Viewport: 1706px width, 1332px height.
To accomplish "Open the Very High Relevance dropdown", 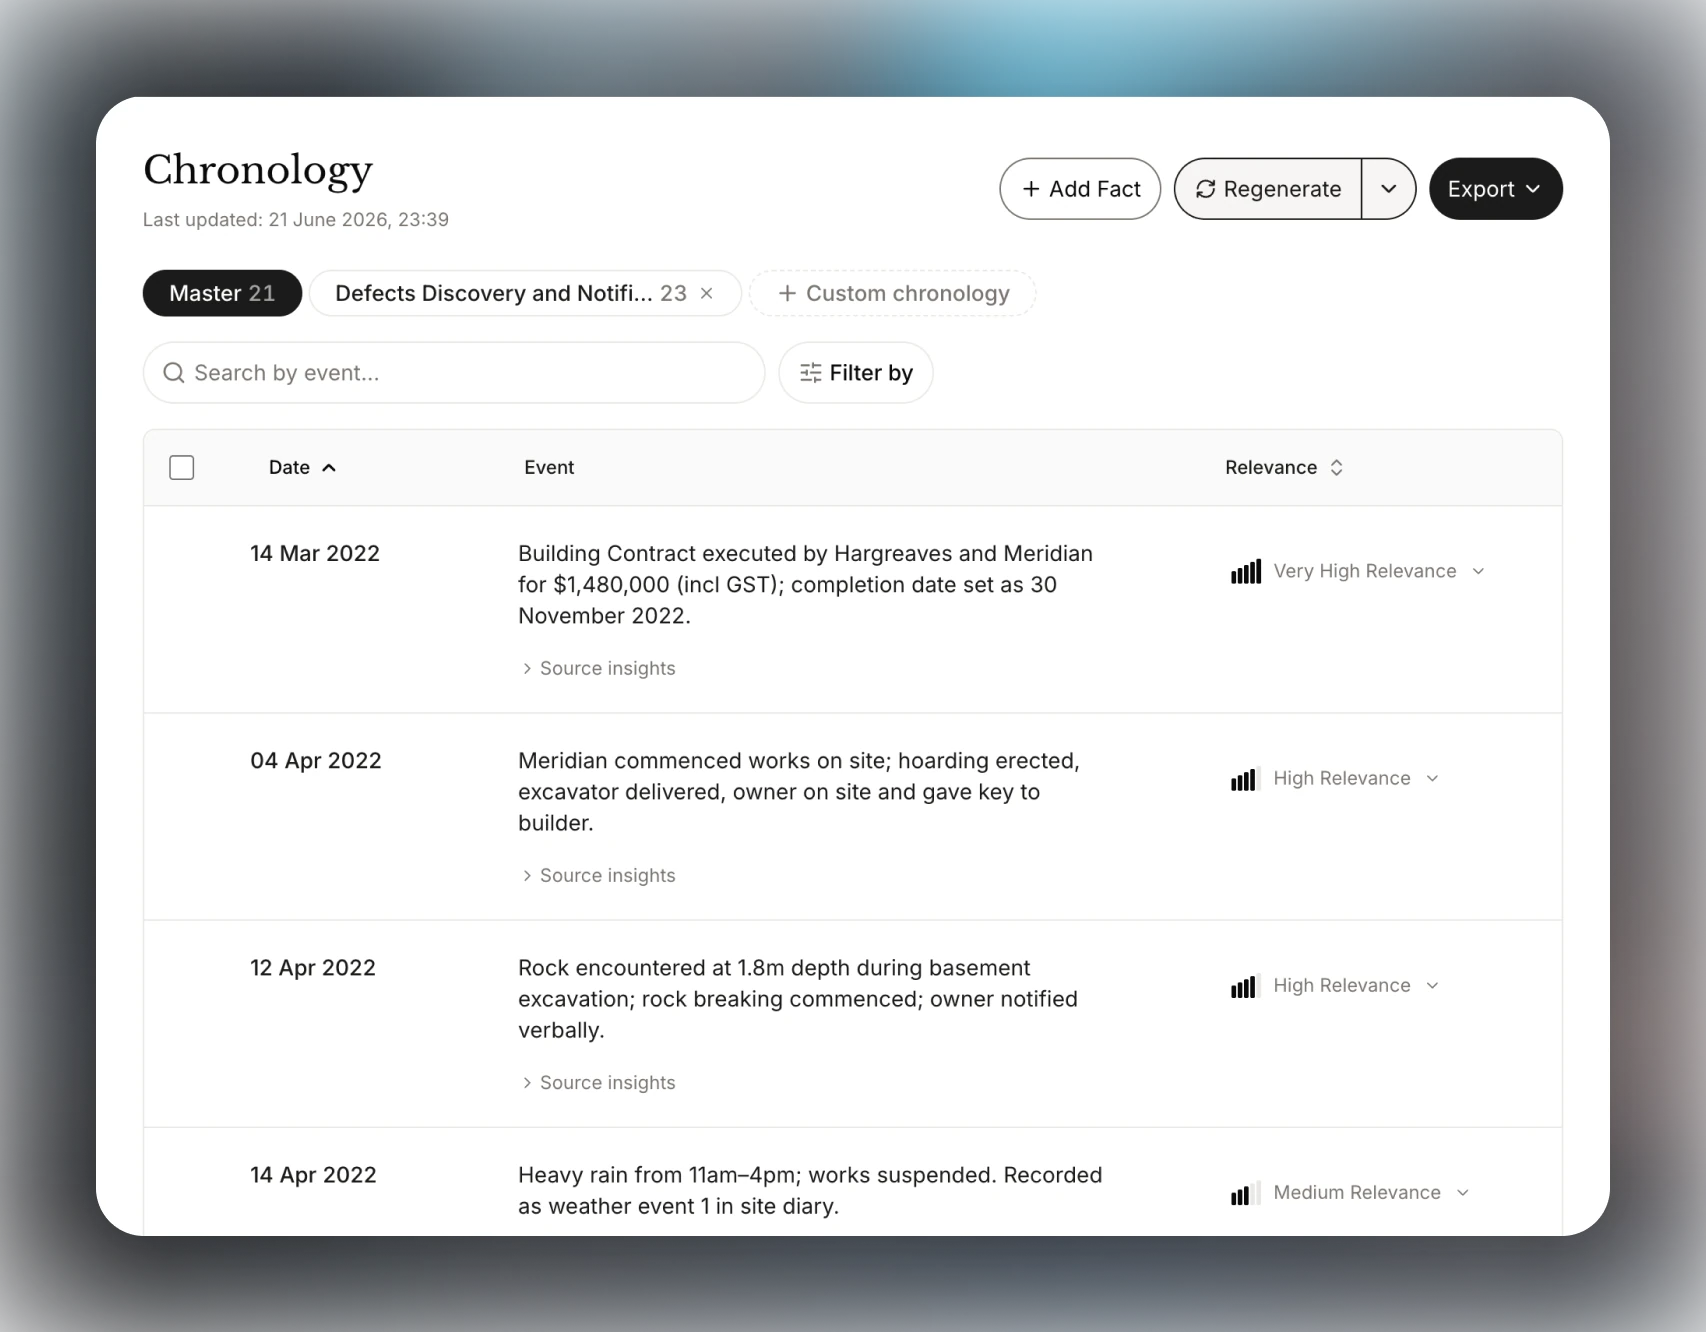I will tap(1358, 571).
